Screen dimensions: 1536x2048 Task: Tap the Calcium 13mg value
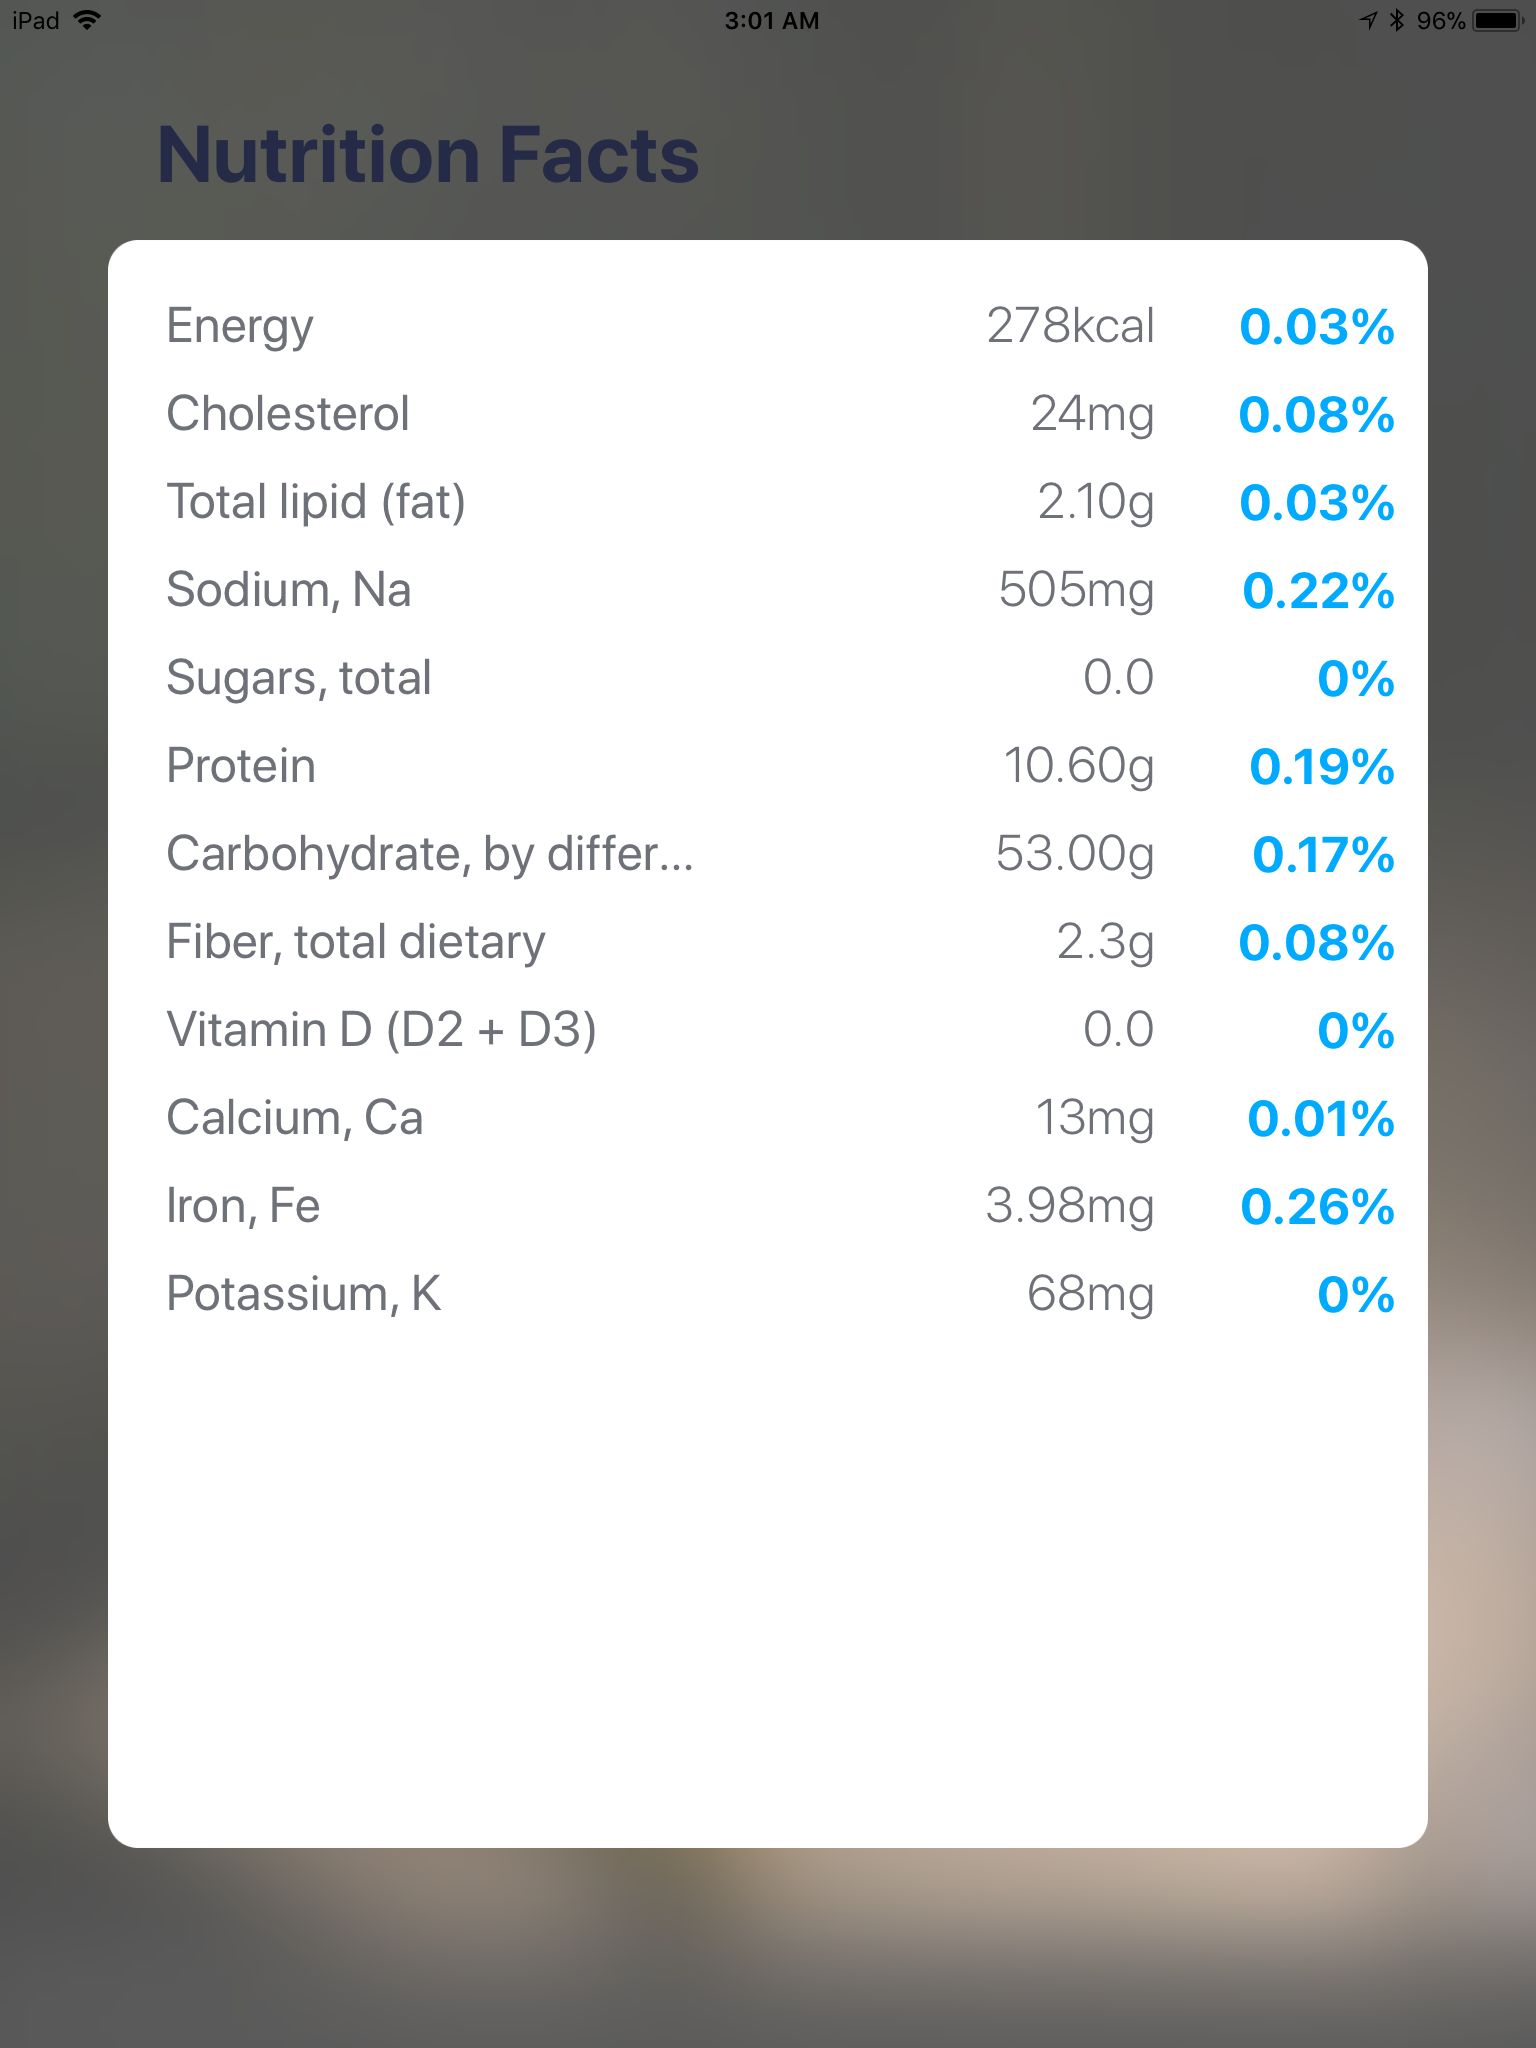coord(1094,1118)
